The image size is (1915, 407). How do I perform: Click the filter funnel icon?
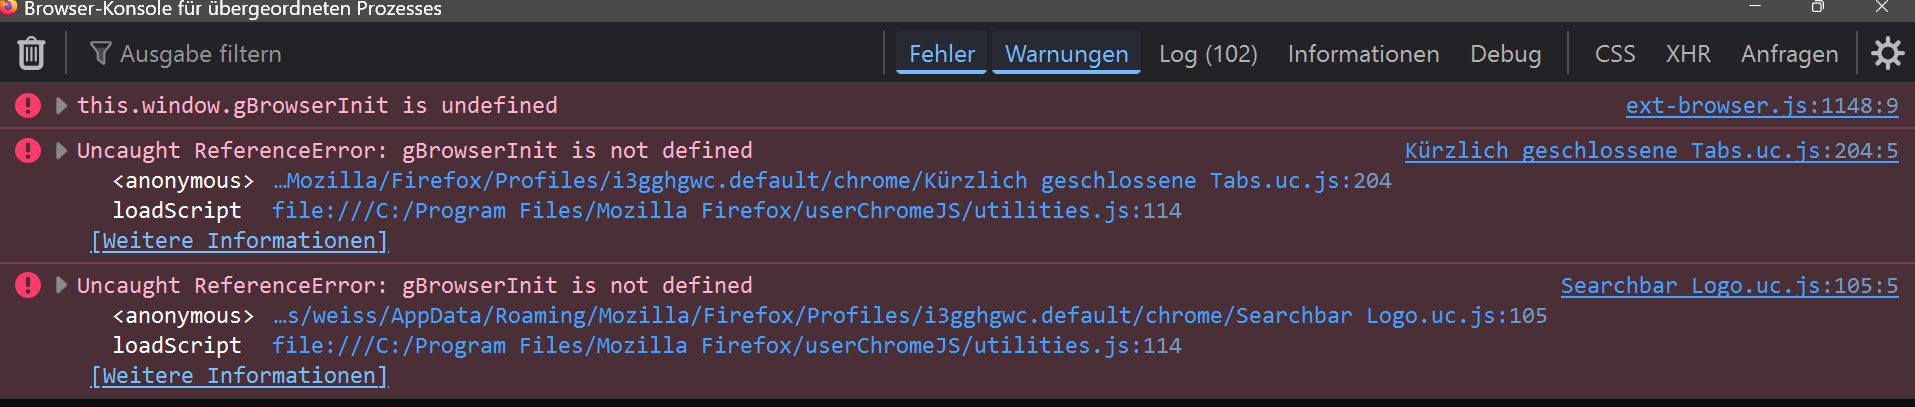click(x=100, y=53)
